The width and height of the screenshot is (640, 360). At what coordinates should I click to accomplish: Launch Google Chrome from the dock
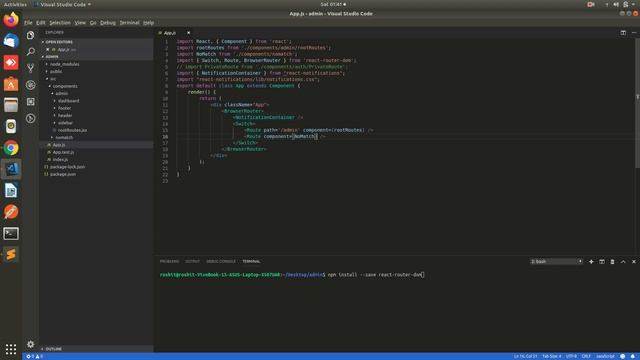[x=11, y=148]
